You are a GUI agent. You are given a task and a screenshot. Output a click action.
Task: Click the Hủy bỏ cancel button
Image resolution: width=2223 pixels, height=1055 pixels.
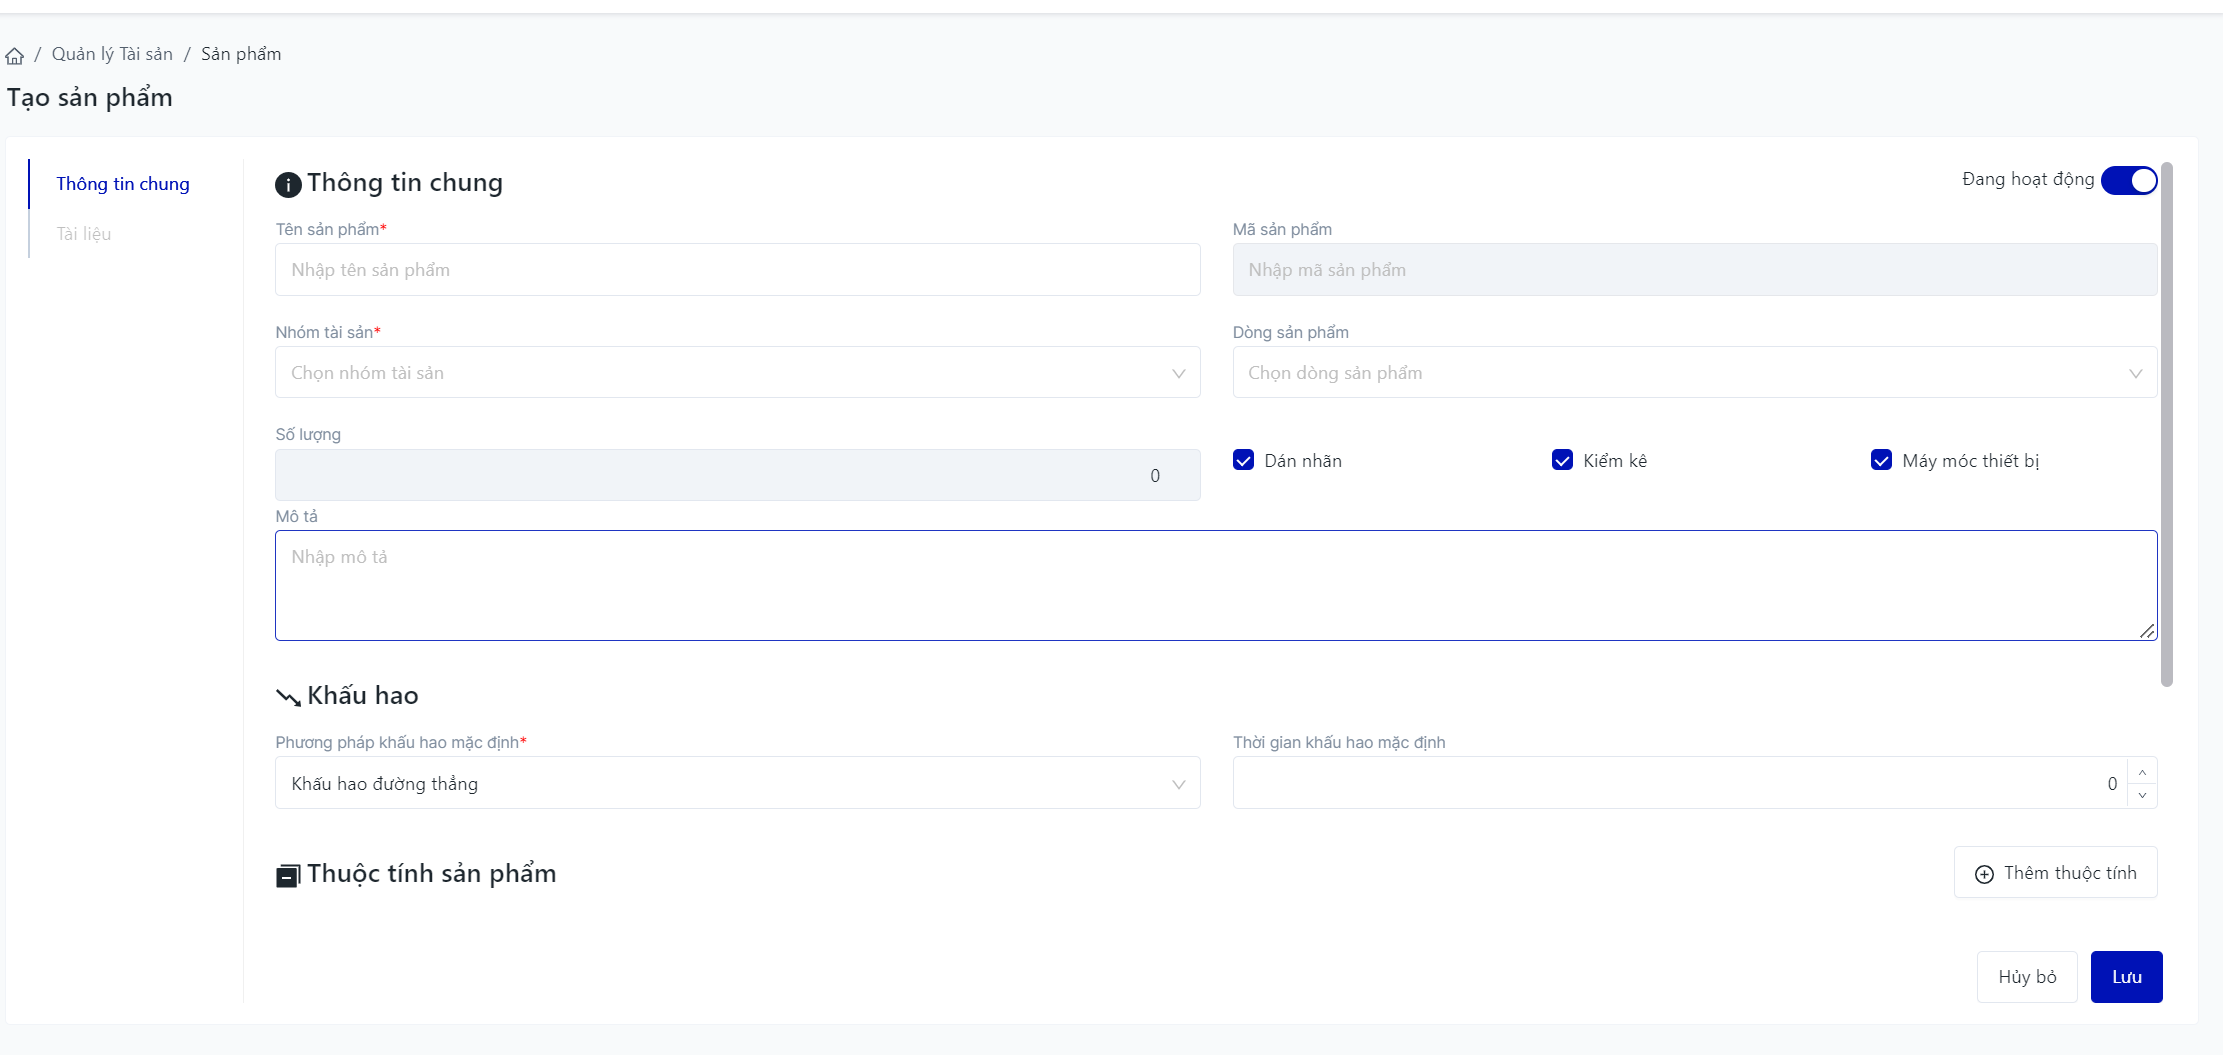2027,977
